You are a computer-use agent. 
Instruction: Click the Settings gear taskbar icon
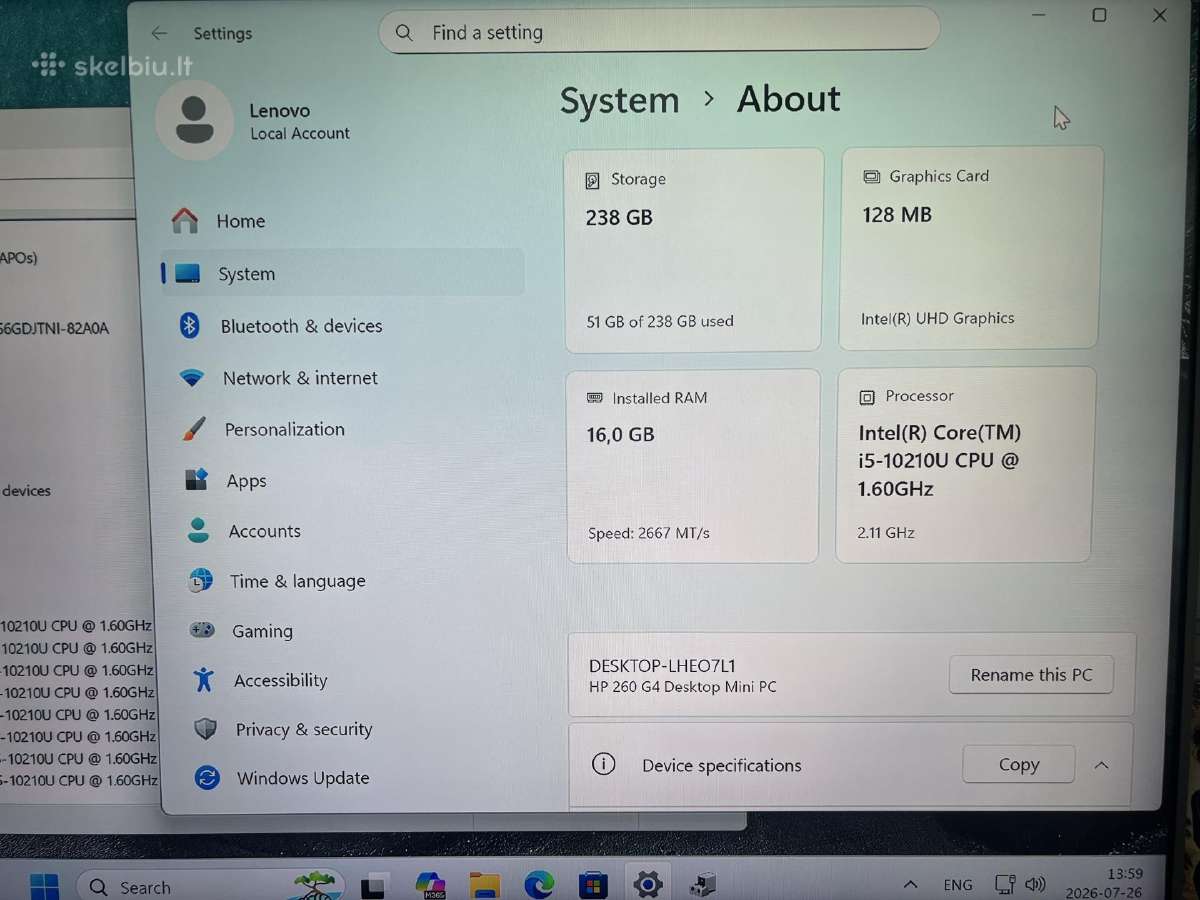tap(648, 884)
